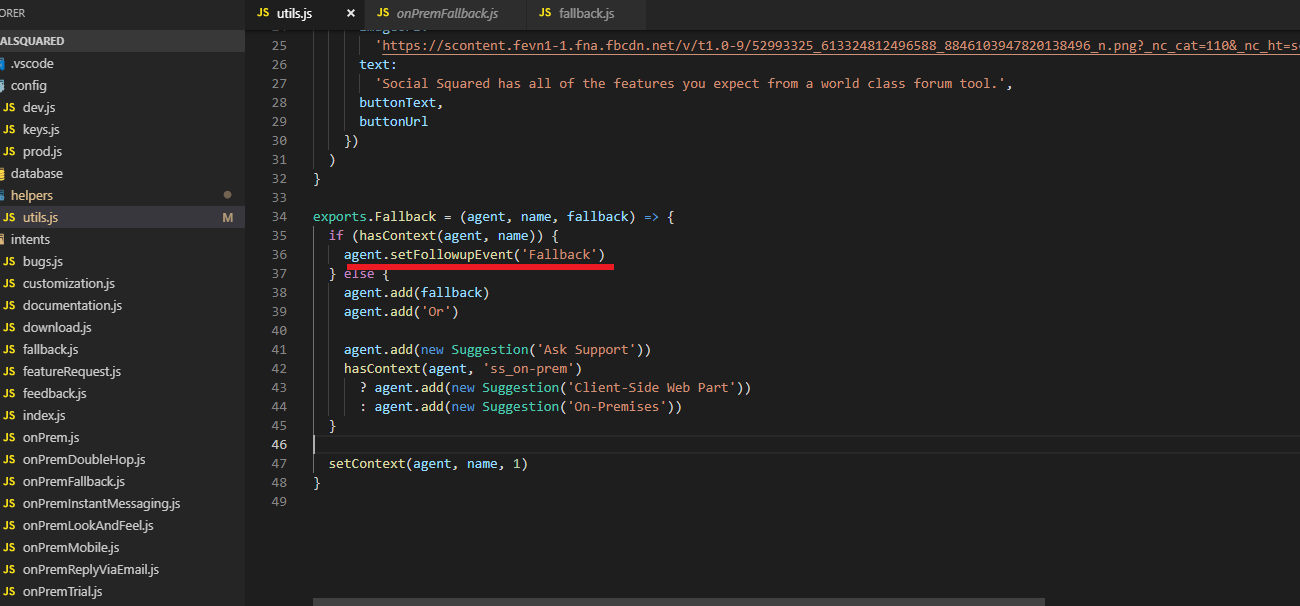The height and width of the screenshot is (606, 1300).
Task: Switch to the onPremFallback.js editor tab
Action: 445,13
